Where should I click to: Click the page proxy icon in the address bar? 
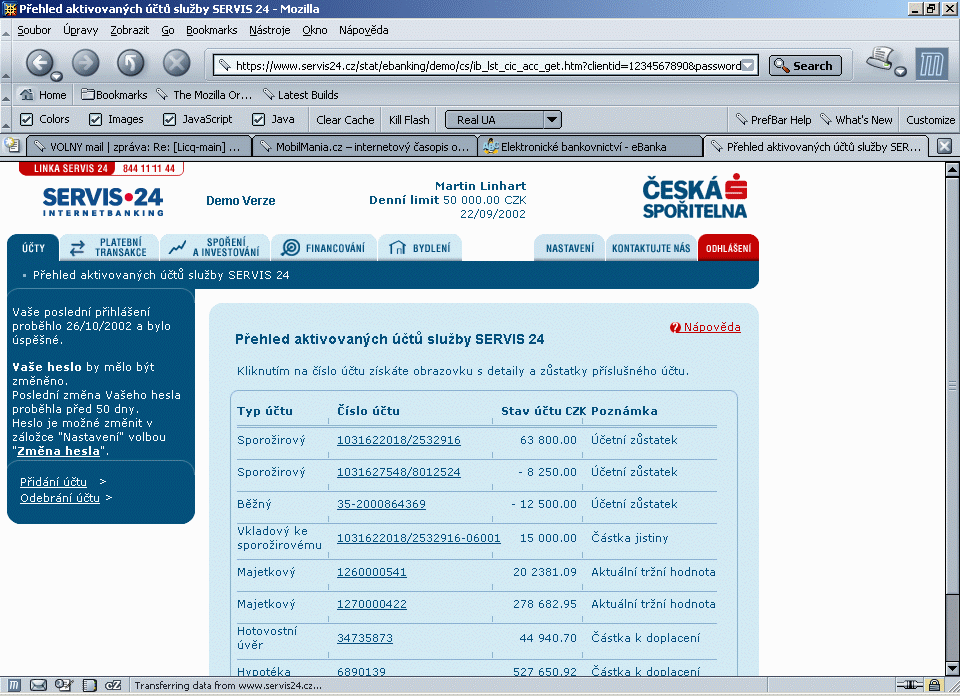pos(225,65)
